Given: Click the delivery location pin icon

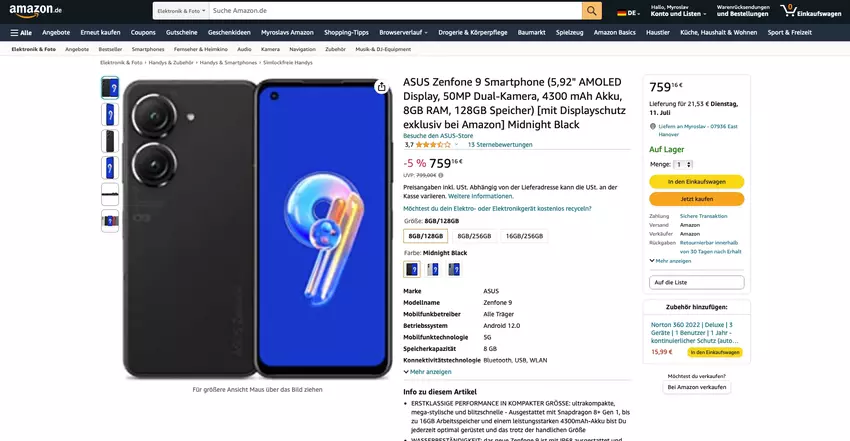Looking at the screenshot, I should pyautogui.click(x=653, y=126).
